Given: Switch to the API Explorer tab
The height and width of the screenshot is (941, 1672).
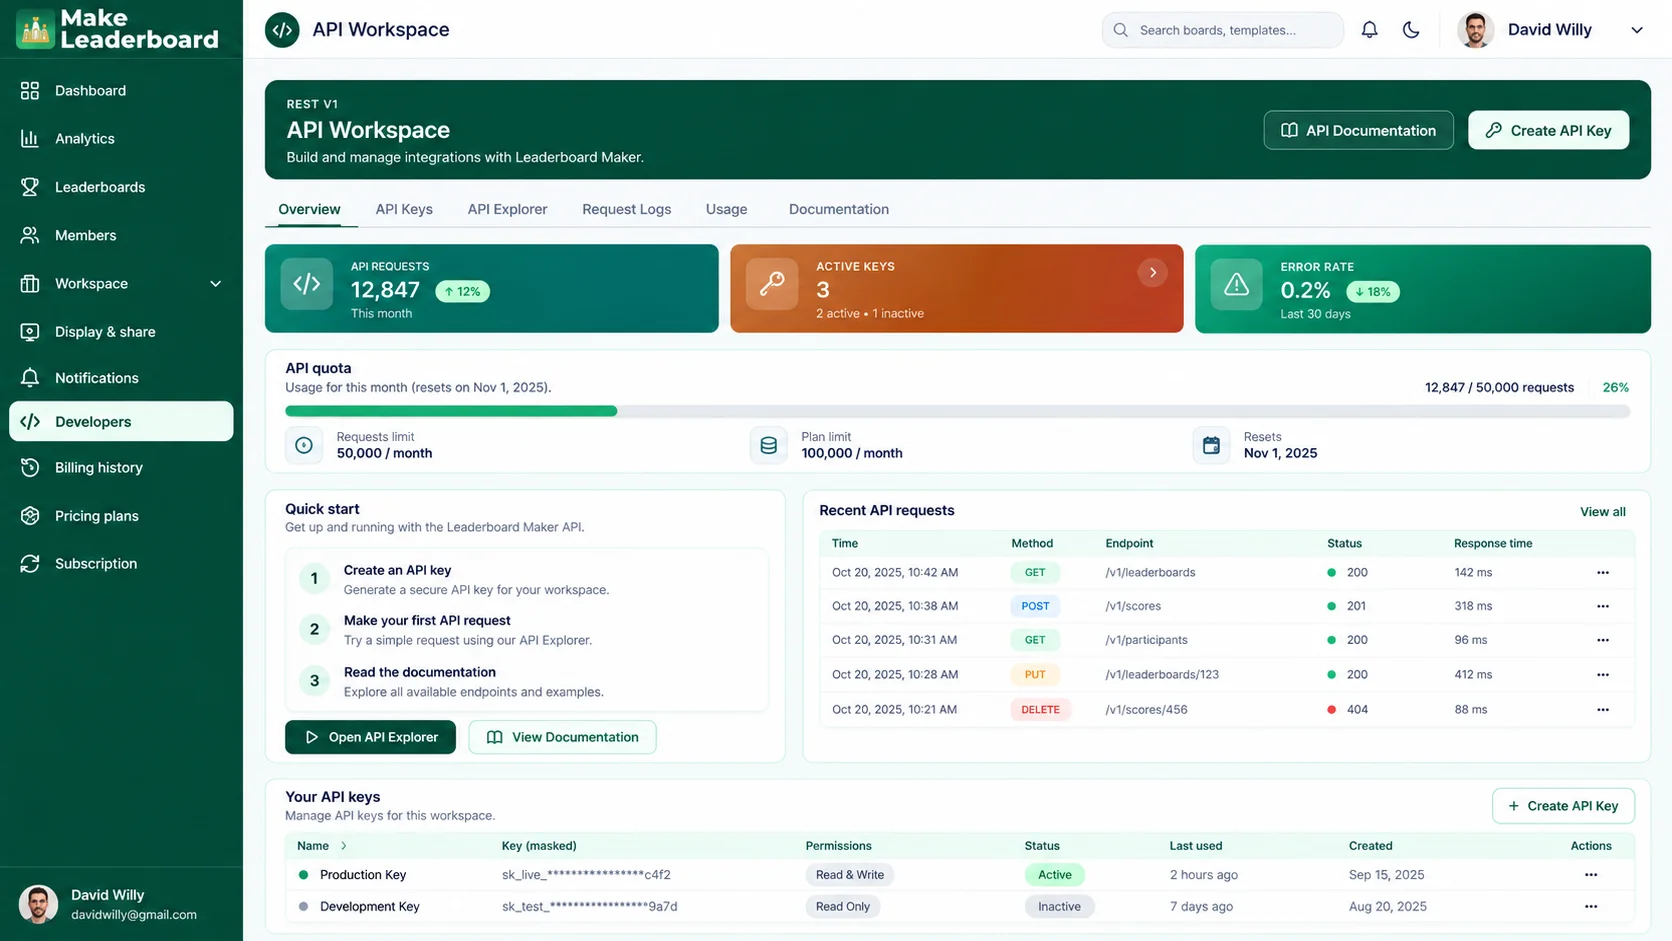Looking at the screenshot, I should tap(507, 209).
